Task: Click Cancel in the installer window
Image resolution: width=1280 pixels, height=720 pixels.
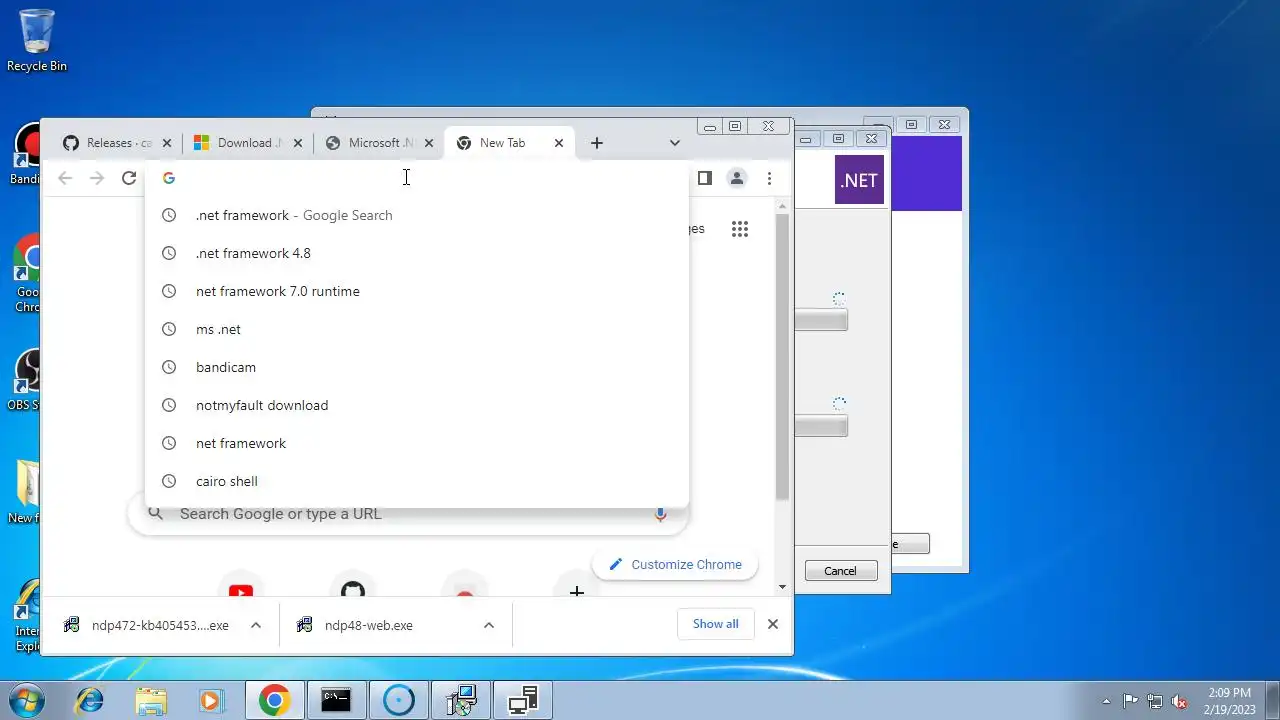Action: click(x=840, y=571)
